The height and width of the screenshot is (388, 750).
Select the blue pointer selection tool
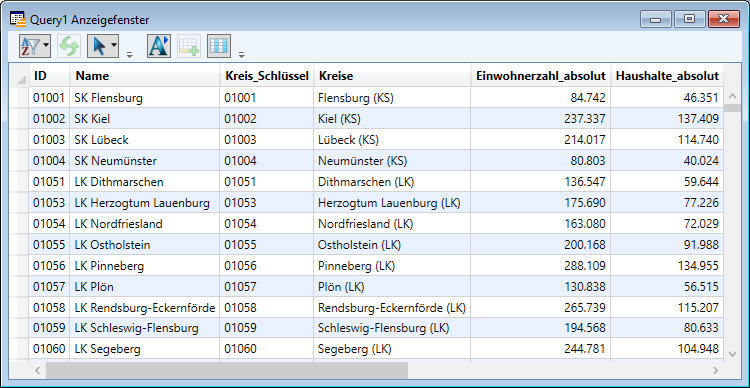click(x=99, y=46)
